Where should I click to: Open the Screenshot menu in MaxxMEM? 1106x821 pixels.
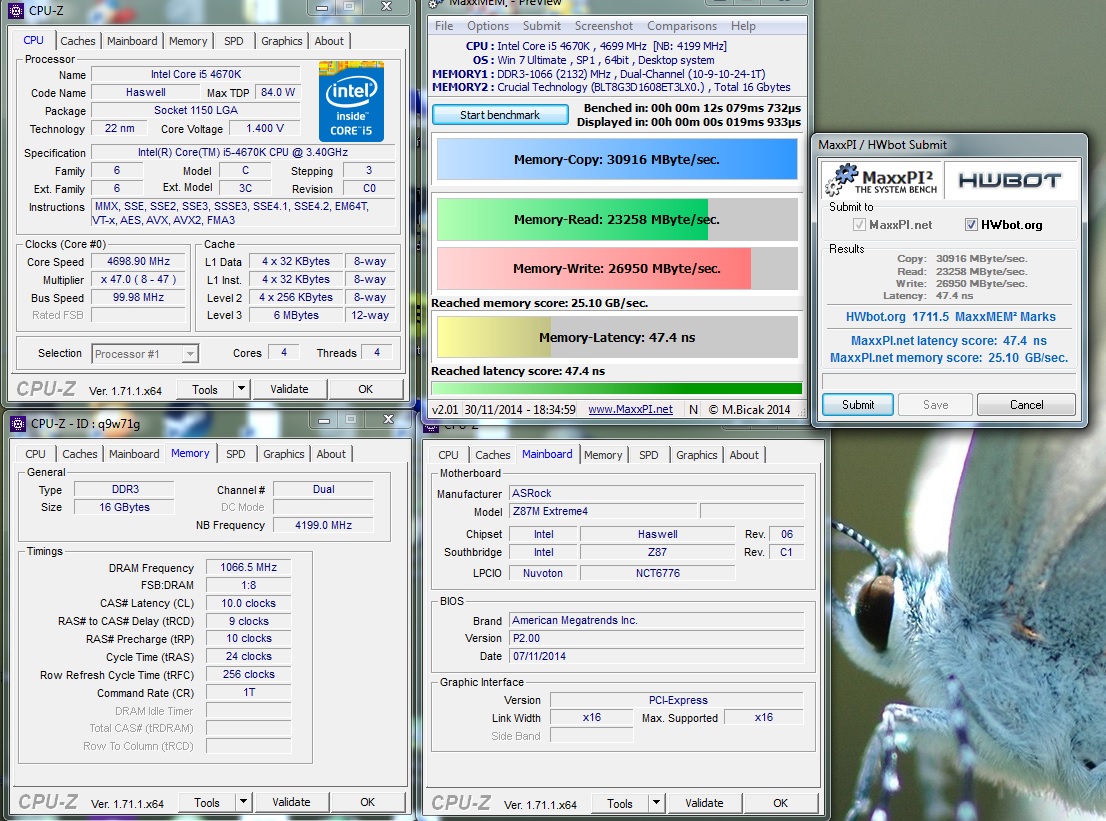[604, 26]
